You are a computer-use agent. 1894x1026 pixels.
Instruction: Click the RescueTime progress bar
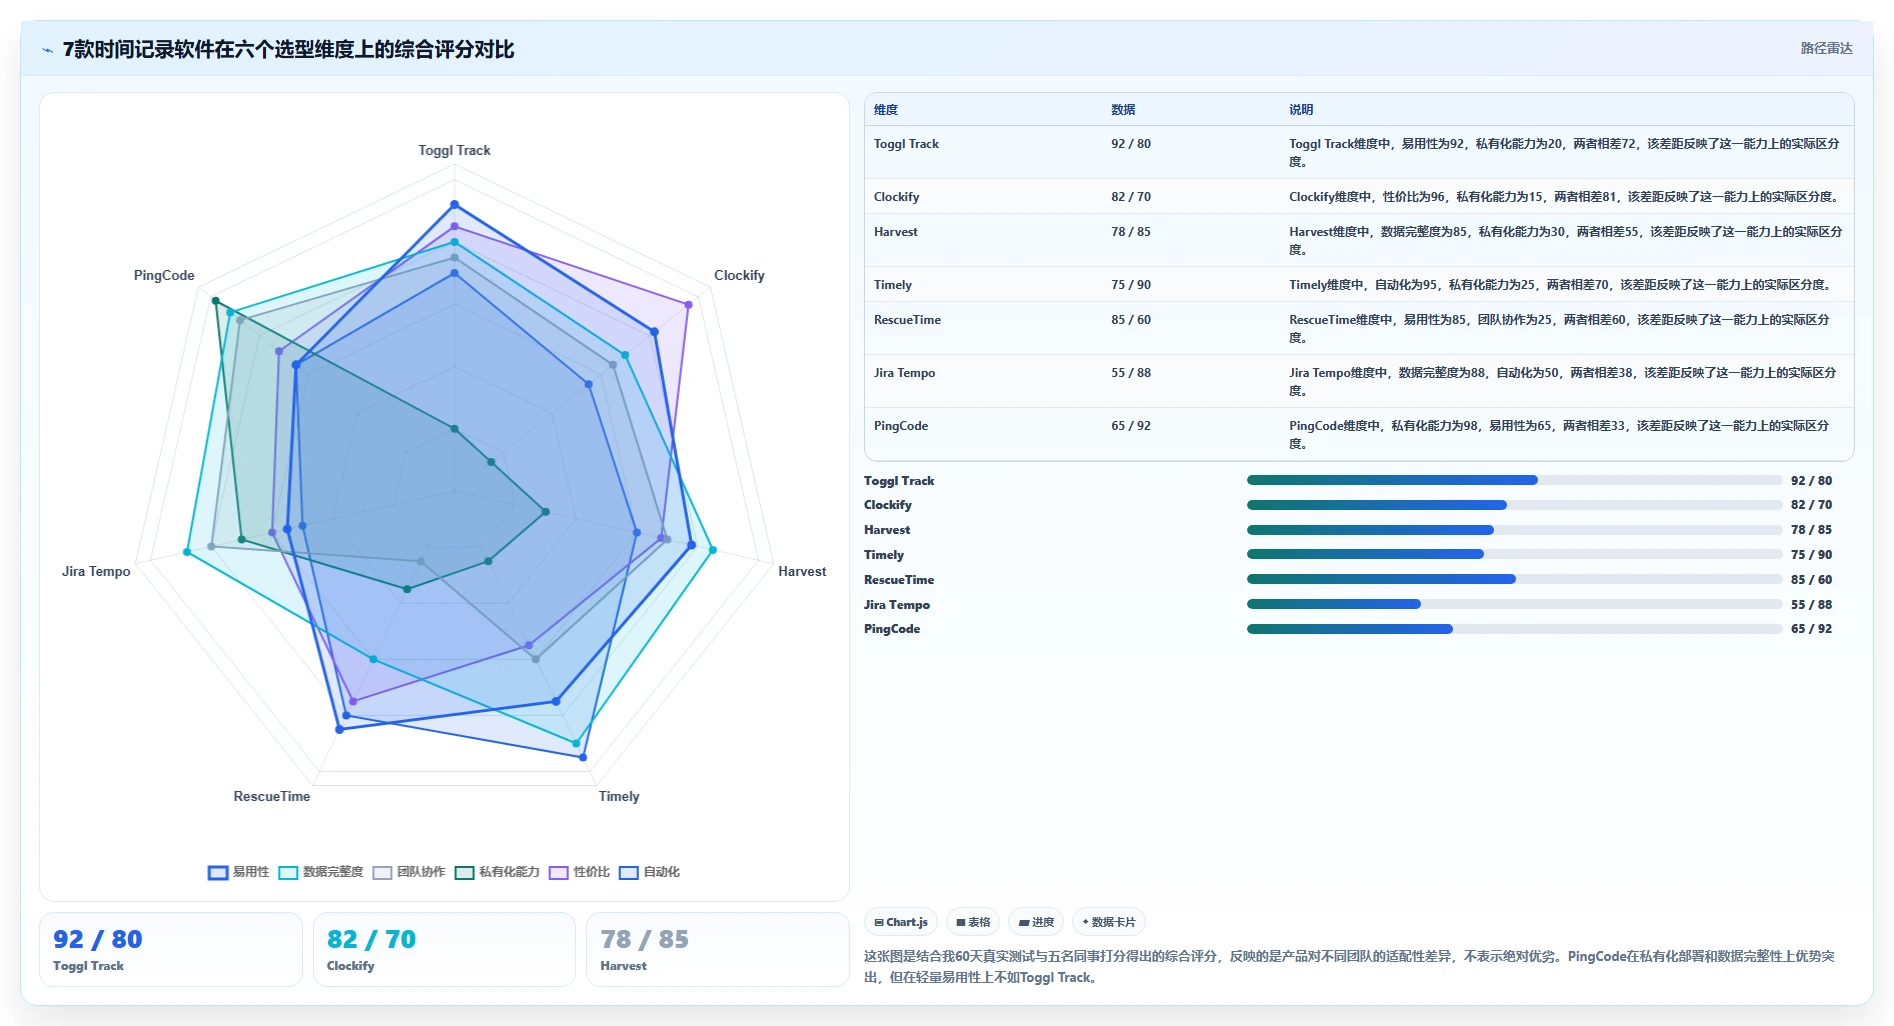[1514, 579]
